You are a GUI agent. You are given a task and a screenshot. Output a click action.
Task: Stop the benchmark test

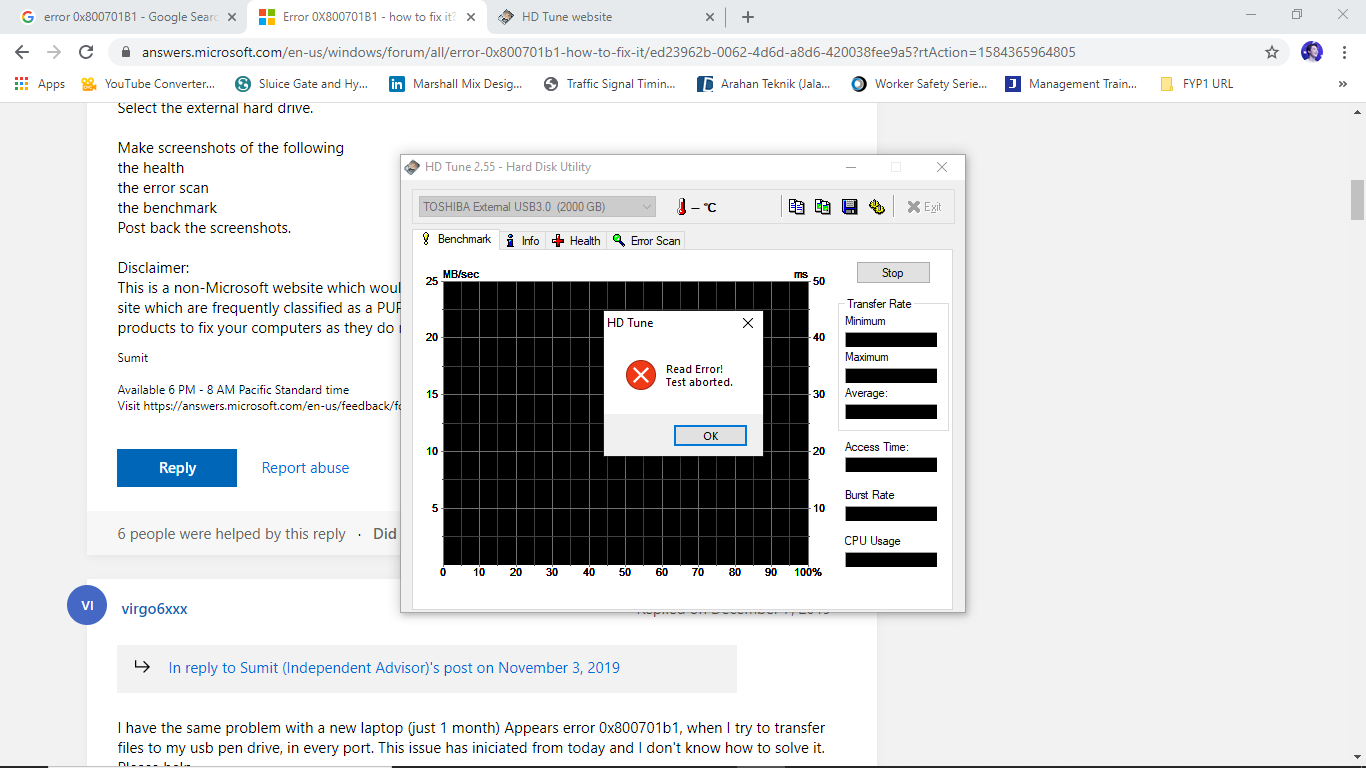tap(893, 272)
